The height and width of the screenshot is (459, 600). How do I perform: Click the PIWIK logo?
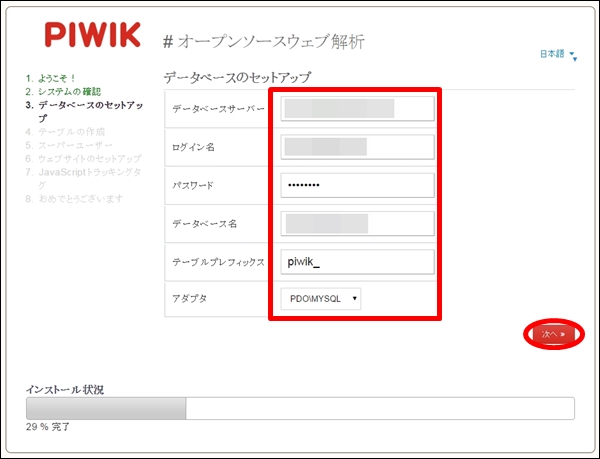(93, 35)
